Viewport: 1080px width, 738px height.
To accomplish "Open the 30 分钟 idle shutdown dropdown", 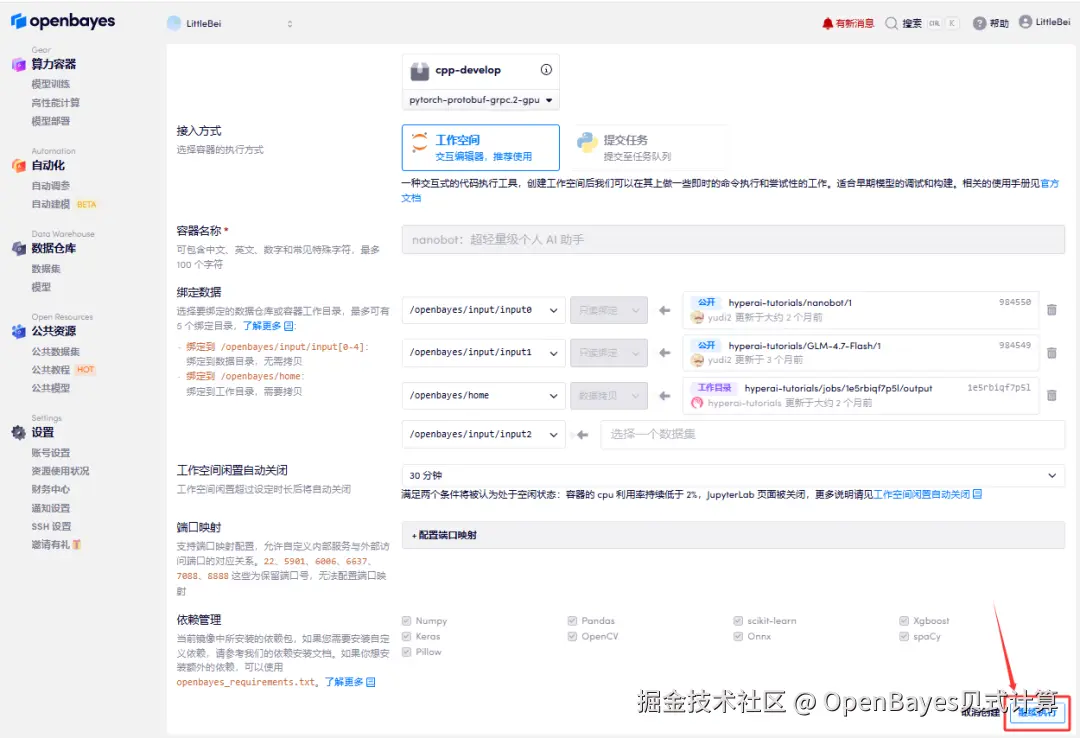I will [x=733, y=475].
